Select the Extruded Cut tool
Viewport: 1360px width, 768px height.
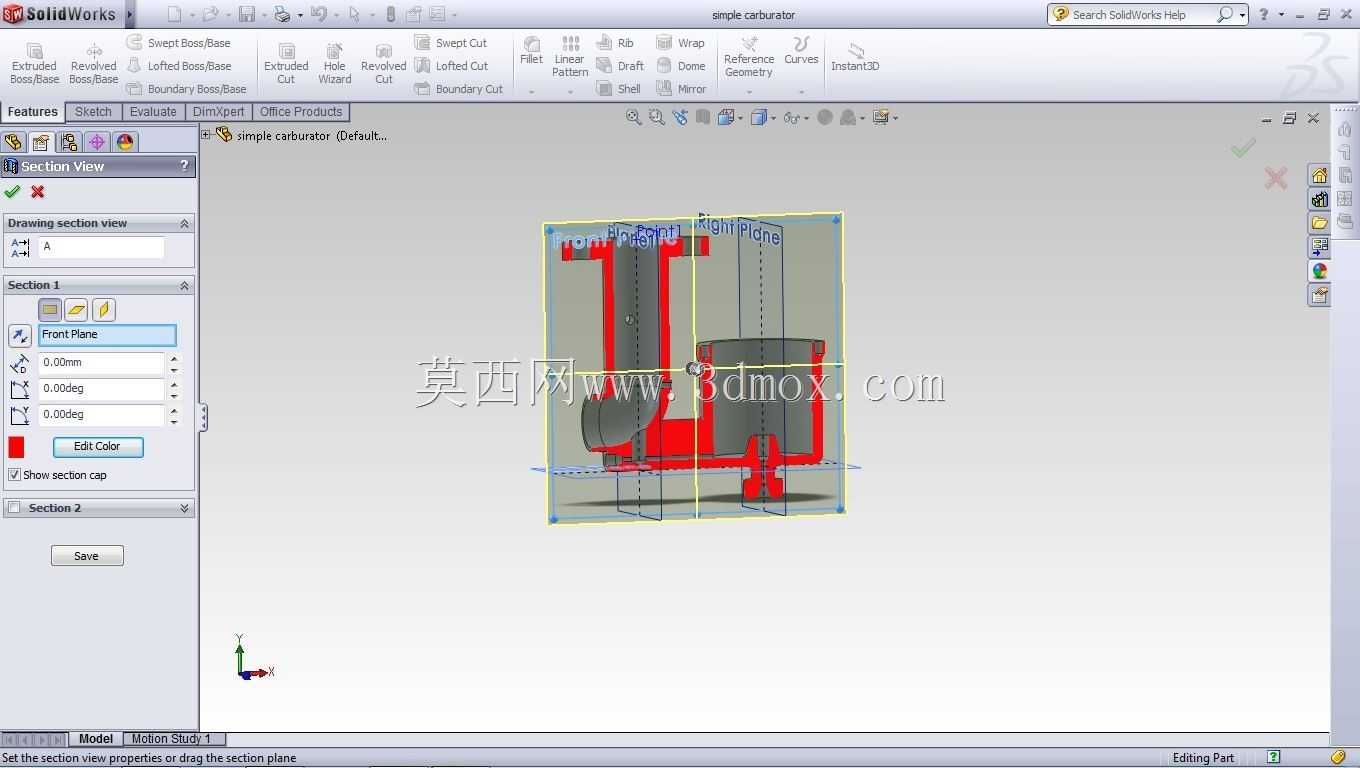(x=286, y=63)
